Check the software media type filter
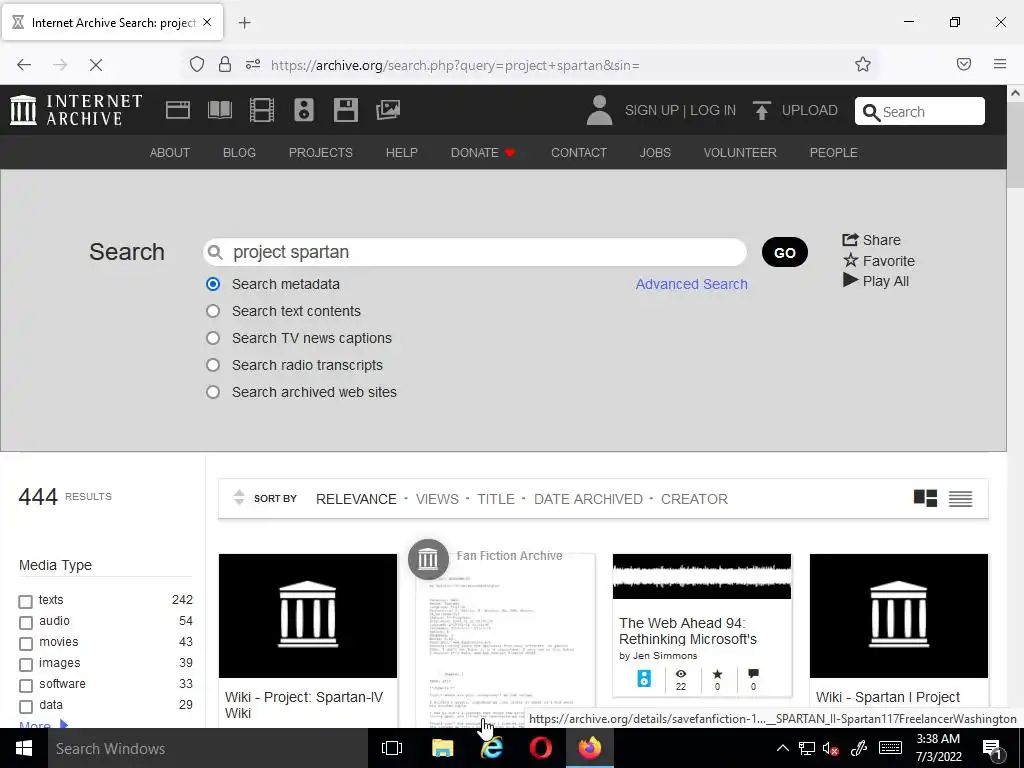 coord(25,686)
